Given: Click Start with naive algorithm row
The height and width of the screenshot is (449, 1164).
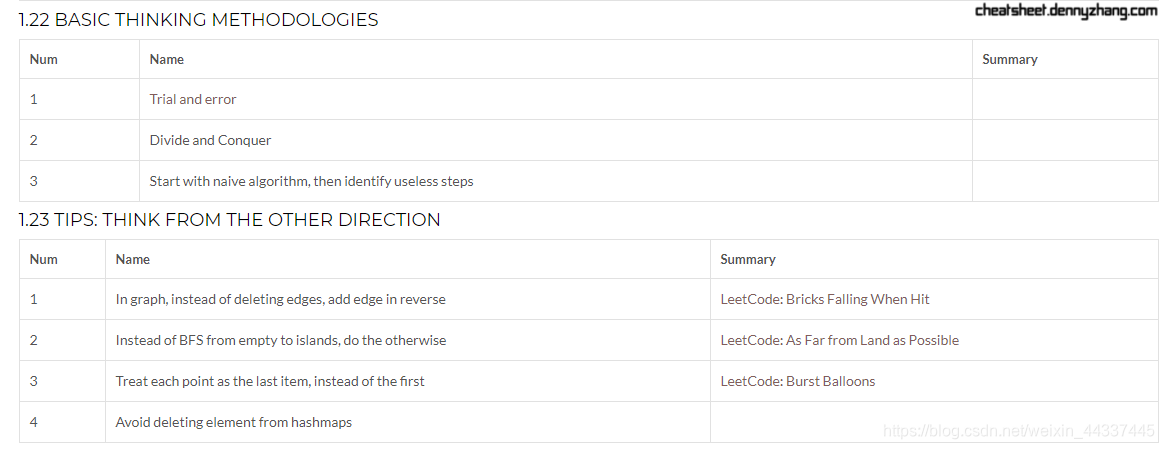Looking at the screenshot, I should coord(311,181).
